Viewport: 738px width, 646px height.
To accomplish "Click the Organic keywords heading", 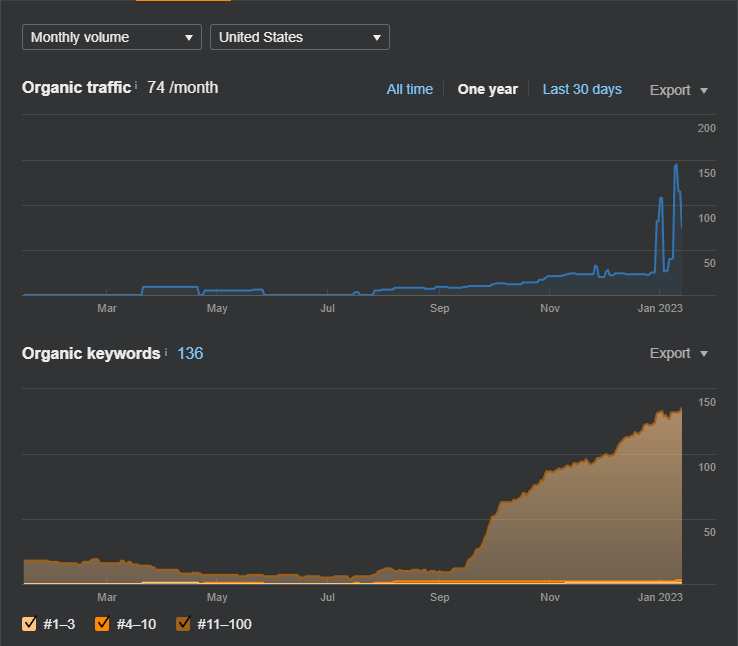I will tap(91, 353).
